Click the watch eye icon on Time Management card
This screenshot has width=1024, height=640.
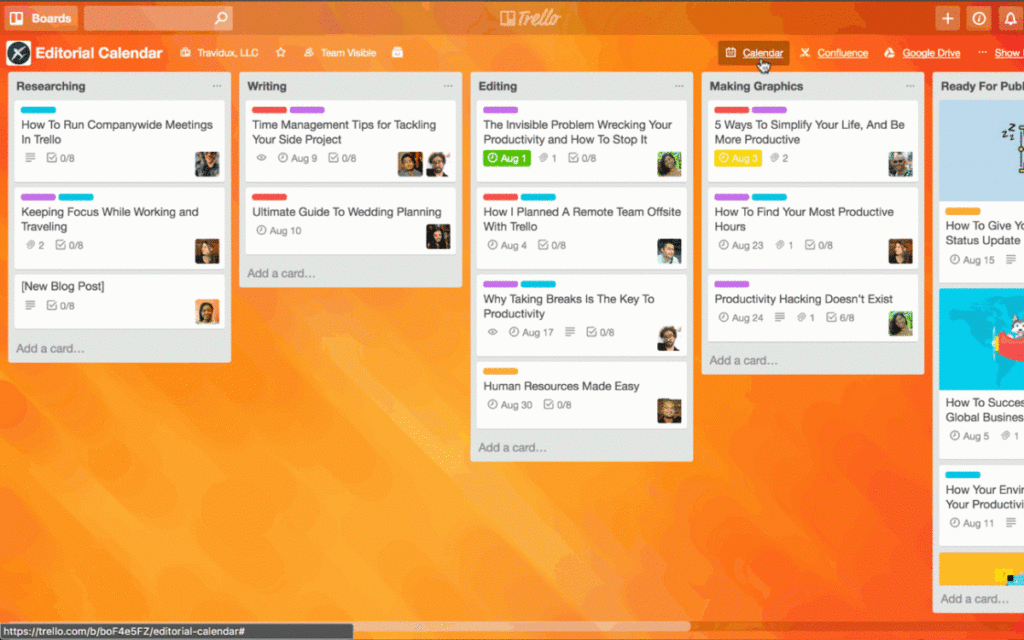pyautogui.click(x=261, y=158)
